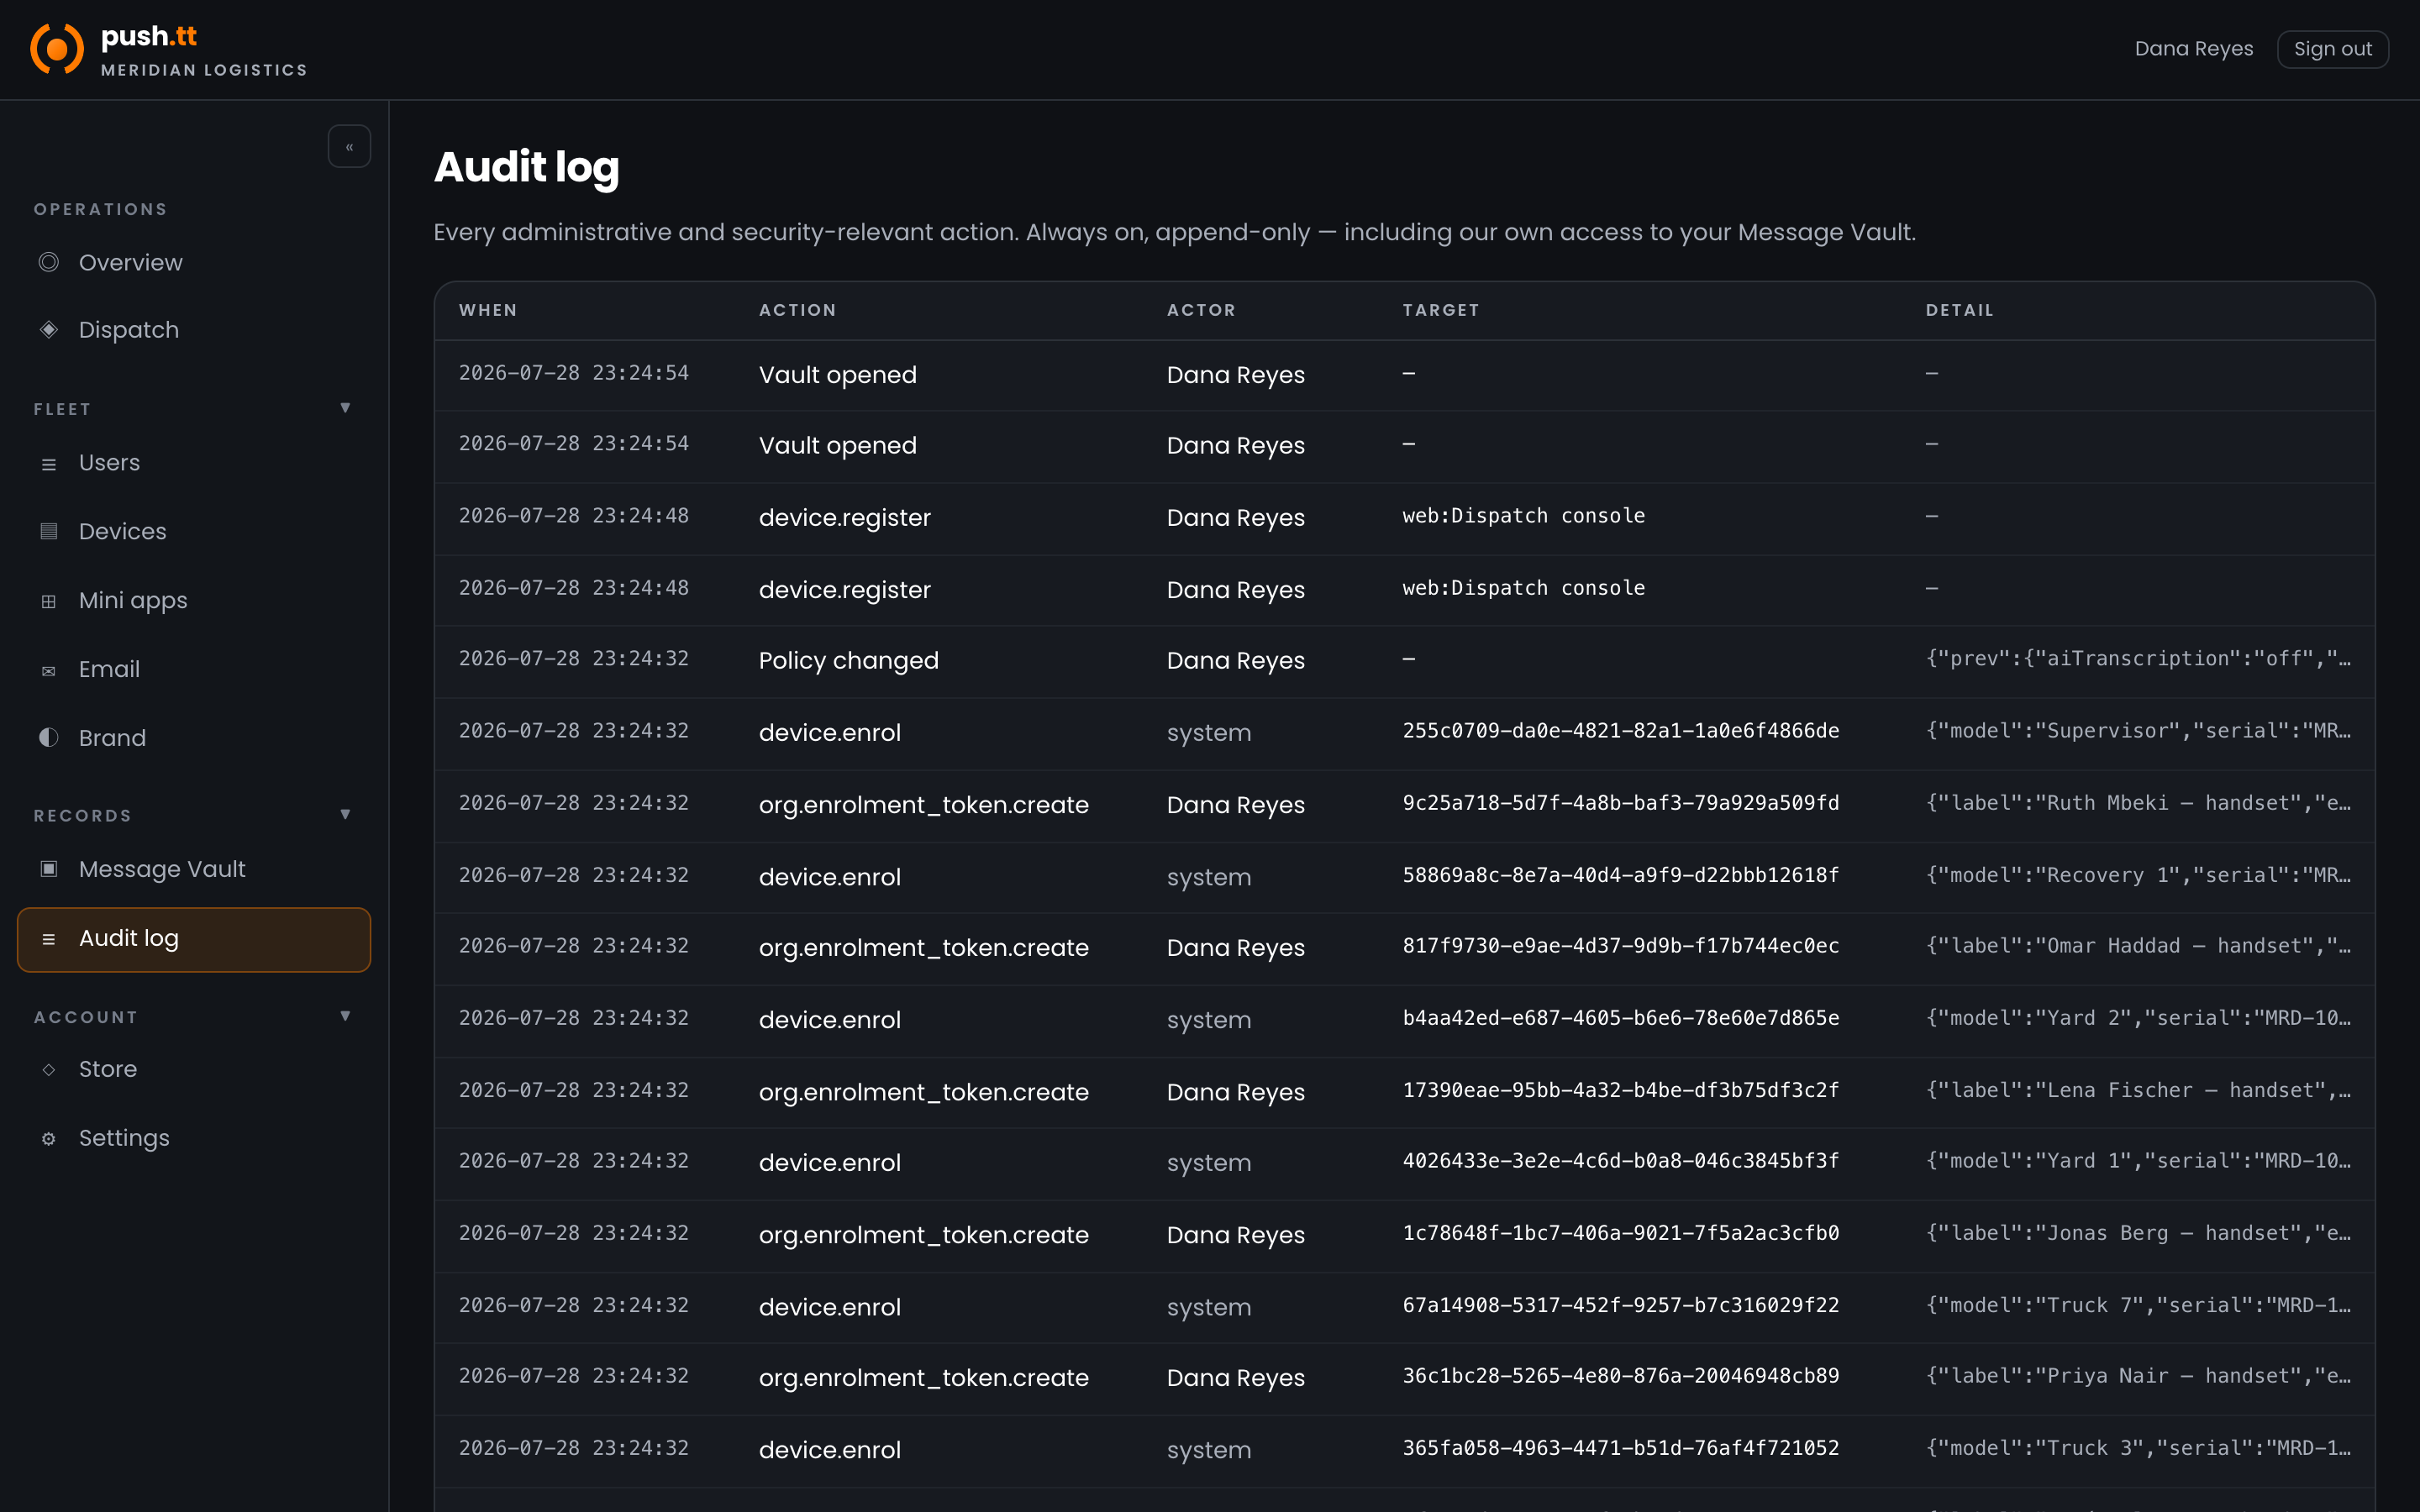The height and width of the screenshot is (1512, 2420).
Task: Navigate to Devices
Action: coord(194,531)
